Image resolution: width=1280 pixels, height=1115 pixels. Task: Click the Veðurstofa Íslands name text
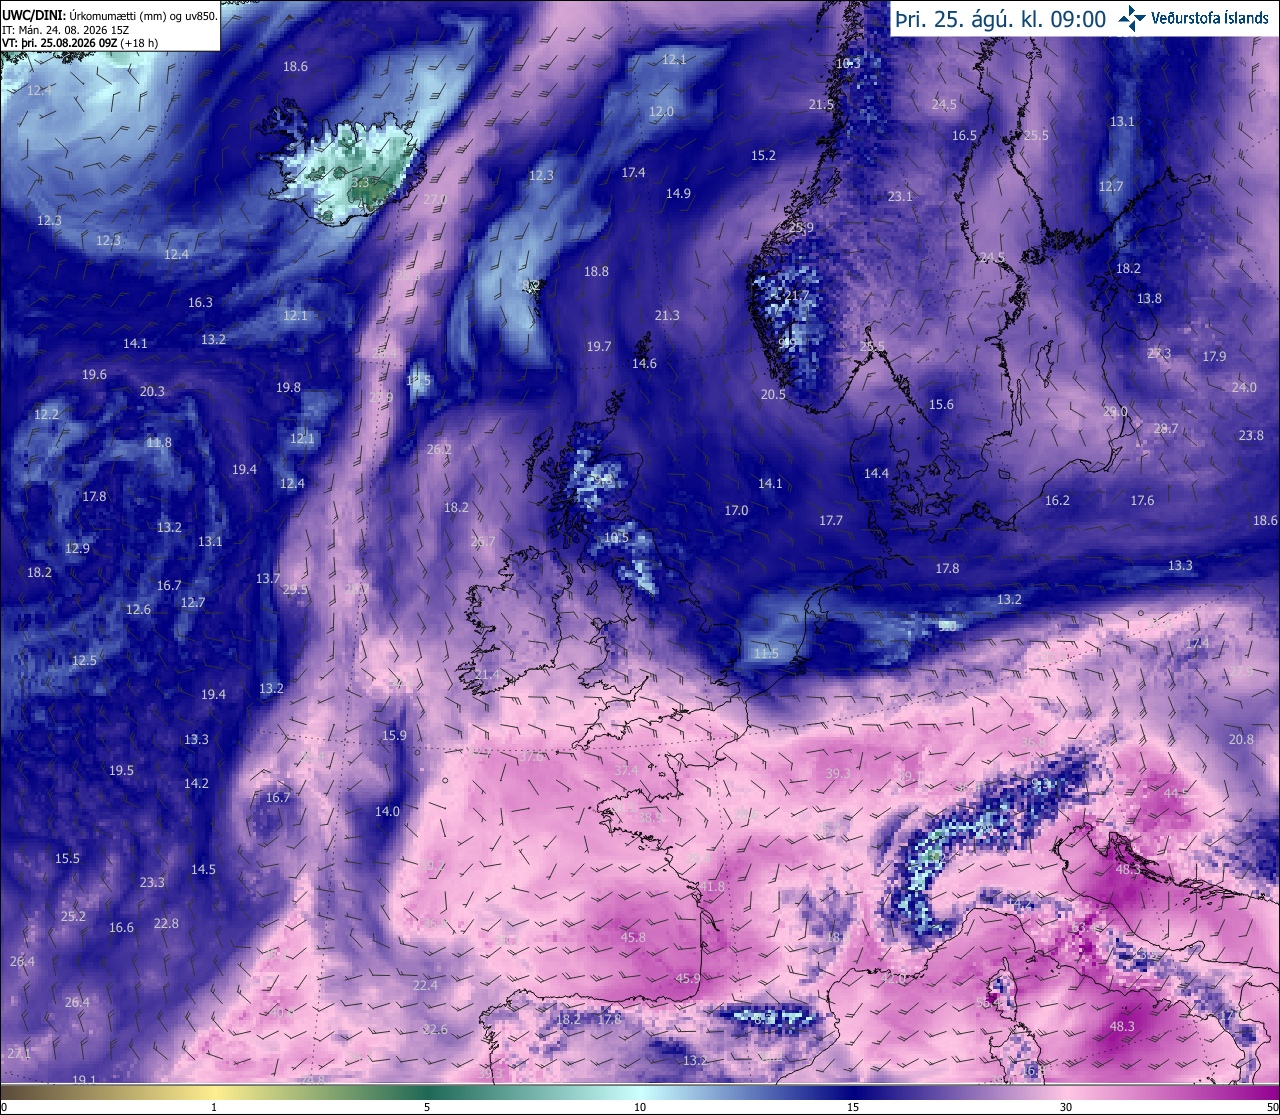[1210, 18]
